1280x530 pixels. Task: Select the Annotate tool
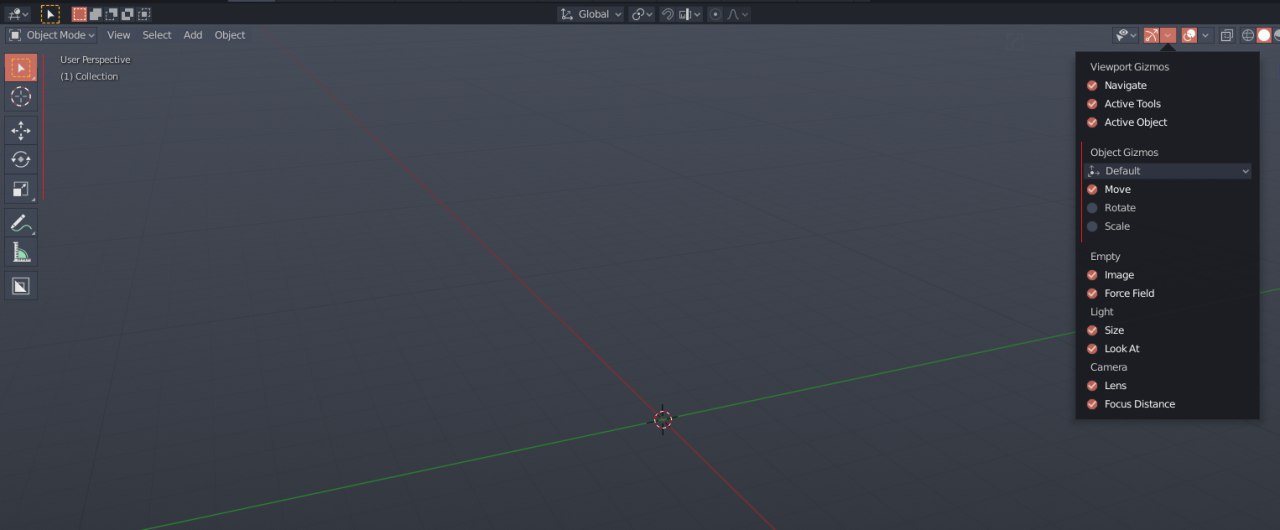(21, 223)
